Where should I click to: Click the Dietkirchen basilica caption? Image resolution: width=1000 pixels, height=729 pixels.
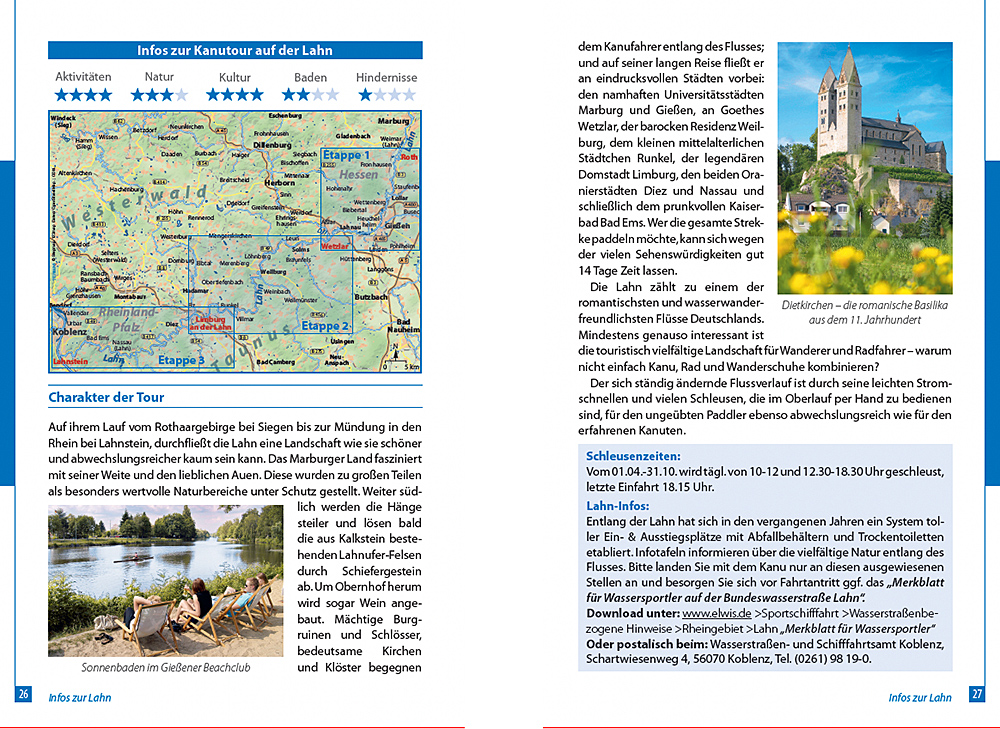tap(865, 313)
